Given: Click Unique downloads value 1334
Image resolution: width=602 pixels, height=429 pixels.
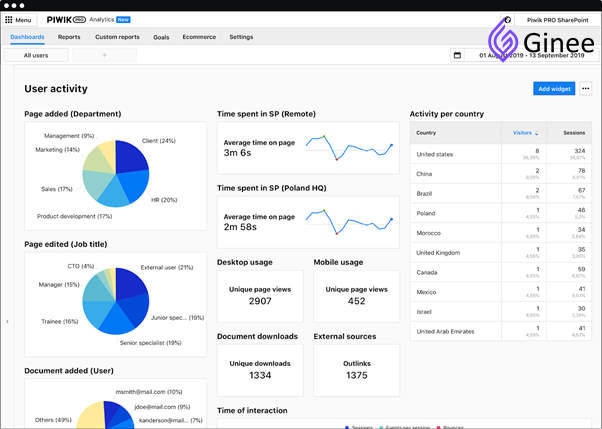Looking at the screenshot, I should (x=260, y=375).
